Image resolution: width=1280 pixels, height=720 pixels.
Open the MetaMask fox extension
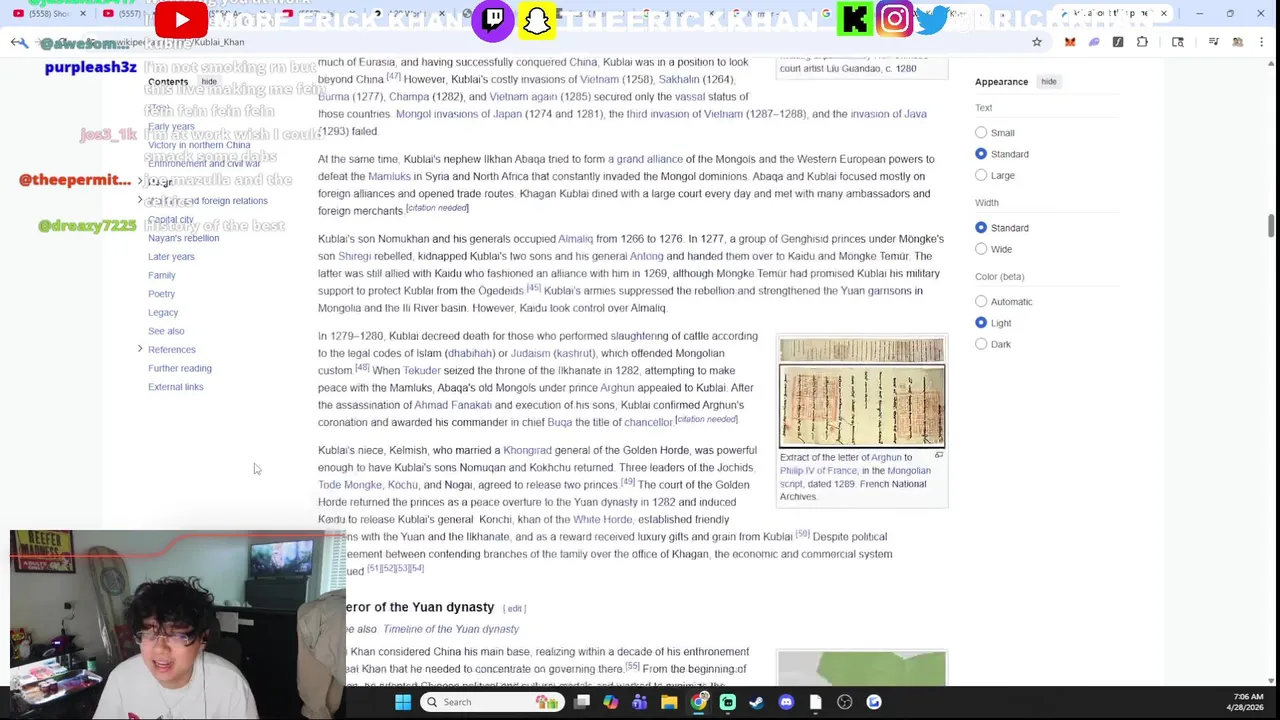pos(1070,42)
